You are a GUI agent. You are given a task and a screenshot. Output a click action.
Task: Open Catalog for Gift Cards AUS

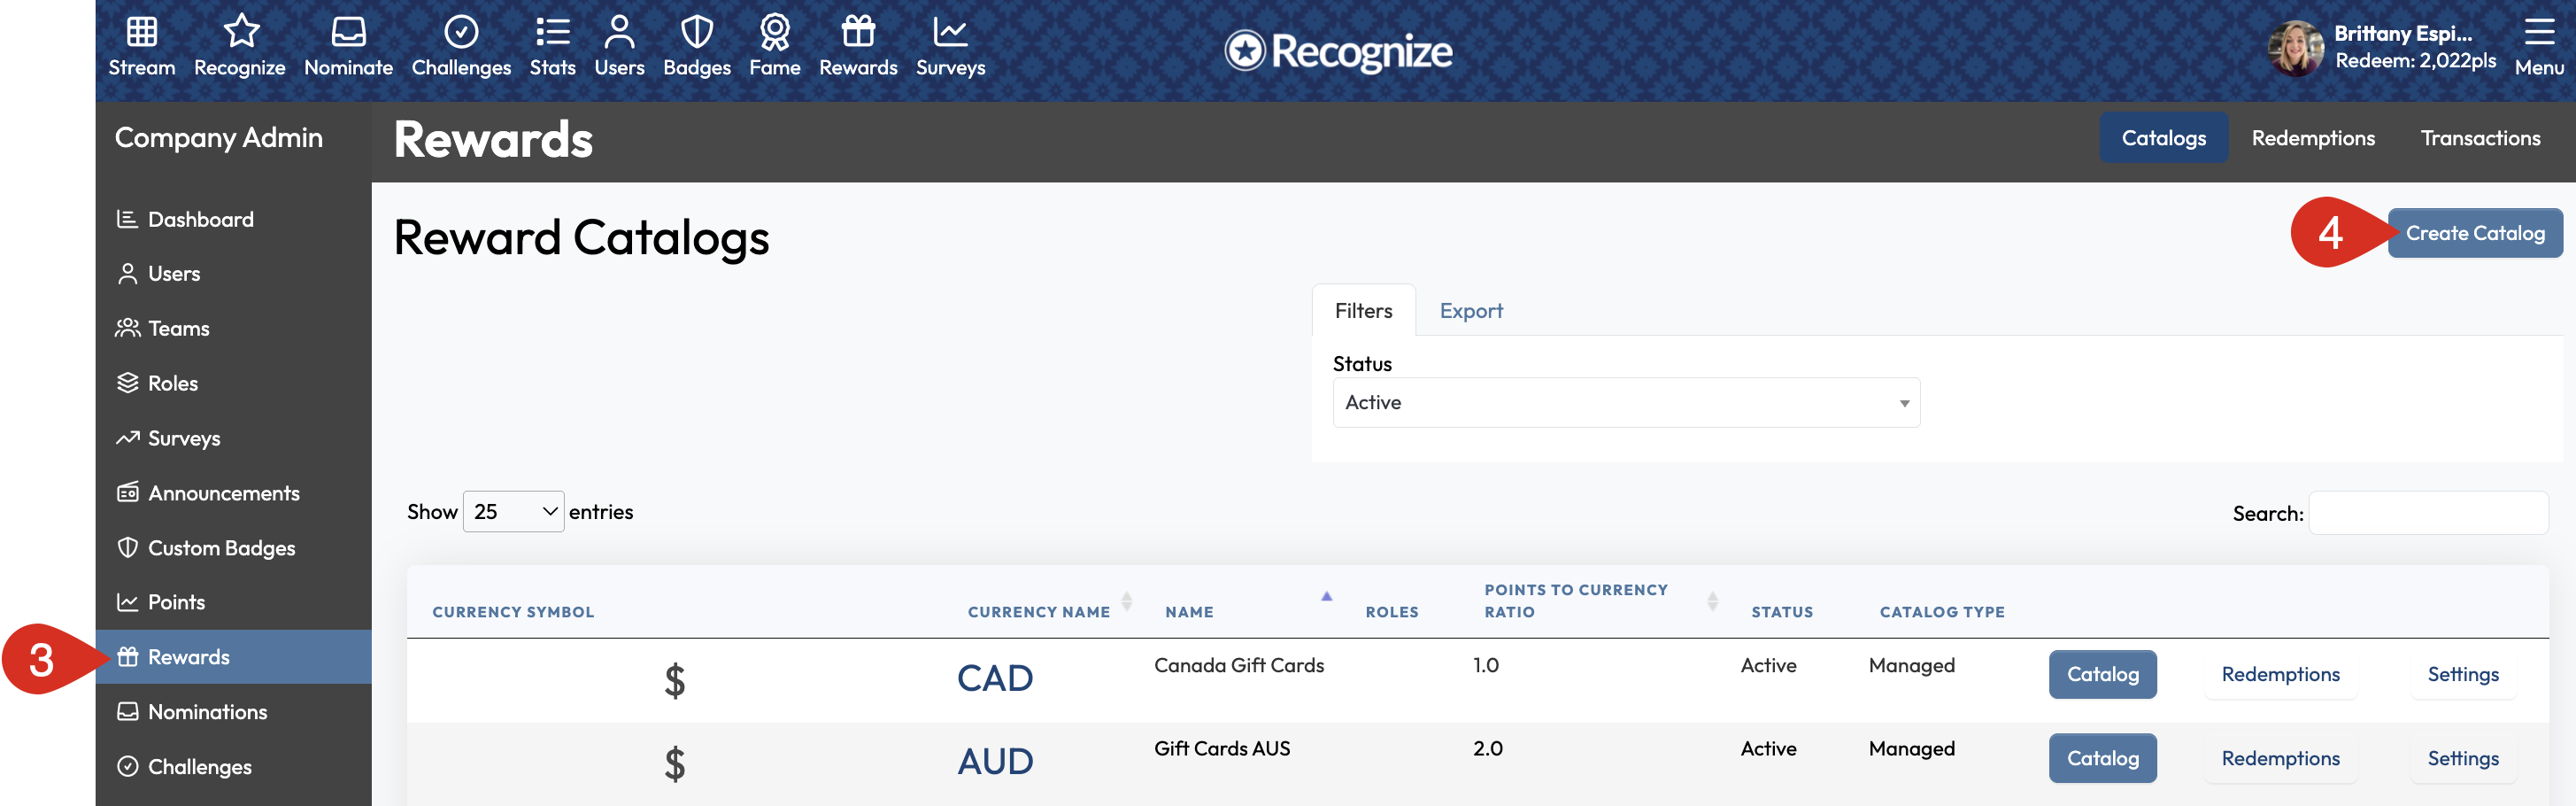(2103, 759)
